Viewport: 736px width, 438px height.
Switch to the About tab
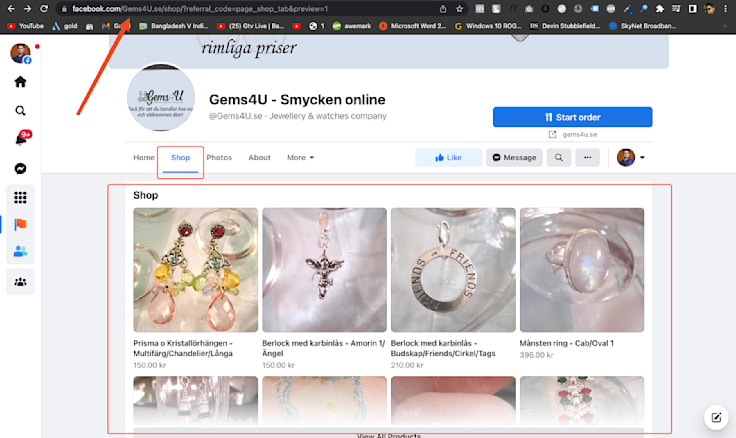click(x=259, y=157)
